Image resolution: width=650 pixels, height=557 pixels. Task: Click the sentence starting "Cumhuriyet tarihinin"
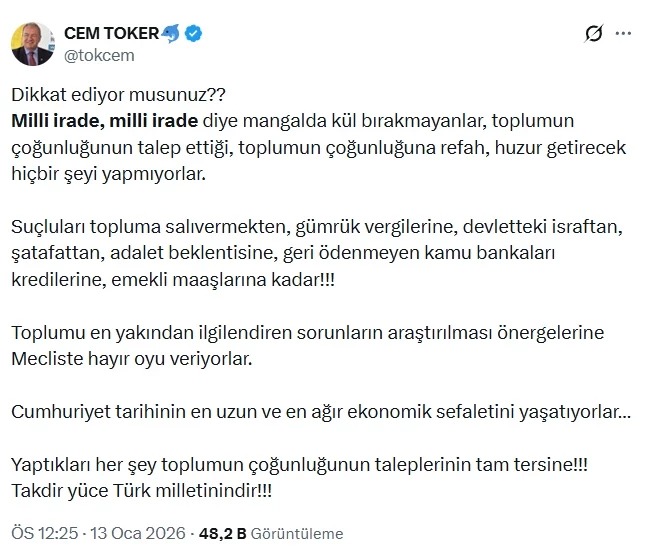[x=320, y=411]
